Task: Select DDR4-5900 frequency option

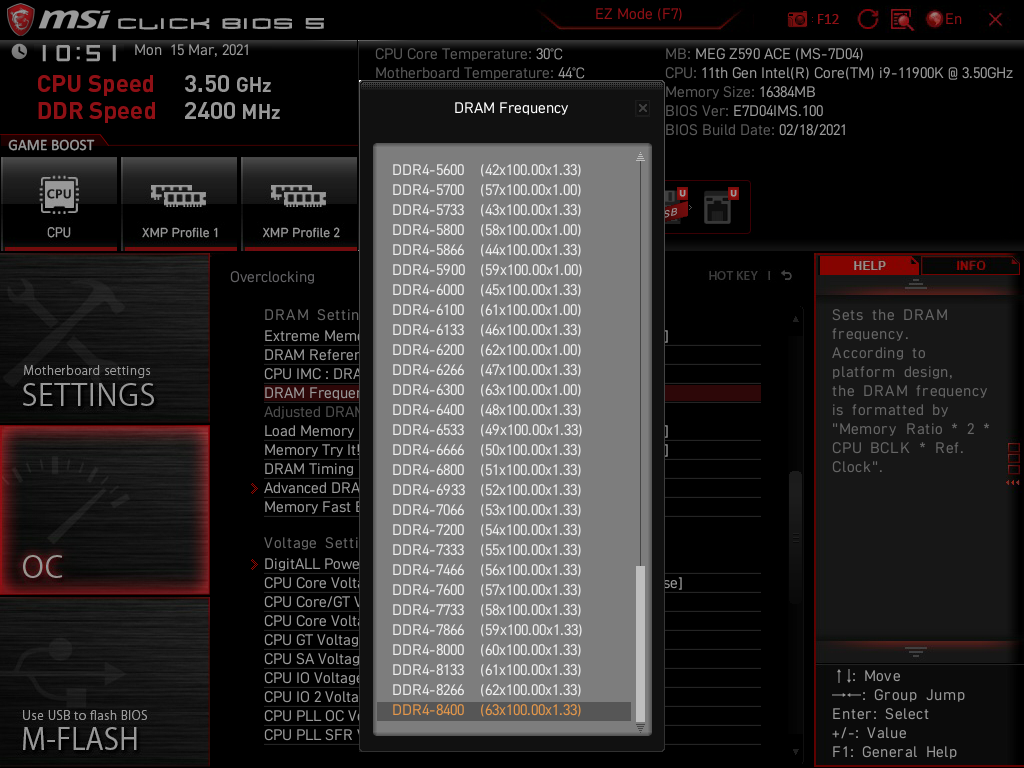Action: coord(504,270)
